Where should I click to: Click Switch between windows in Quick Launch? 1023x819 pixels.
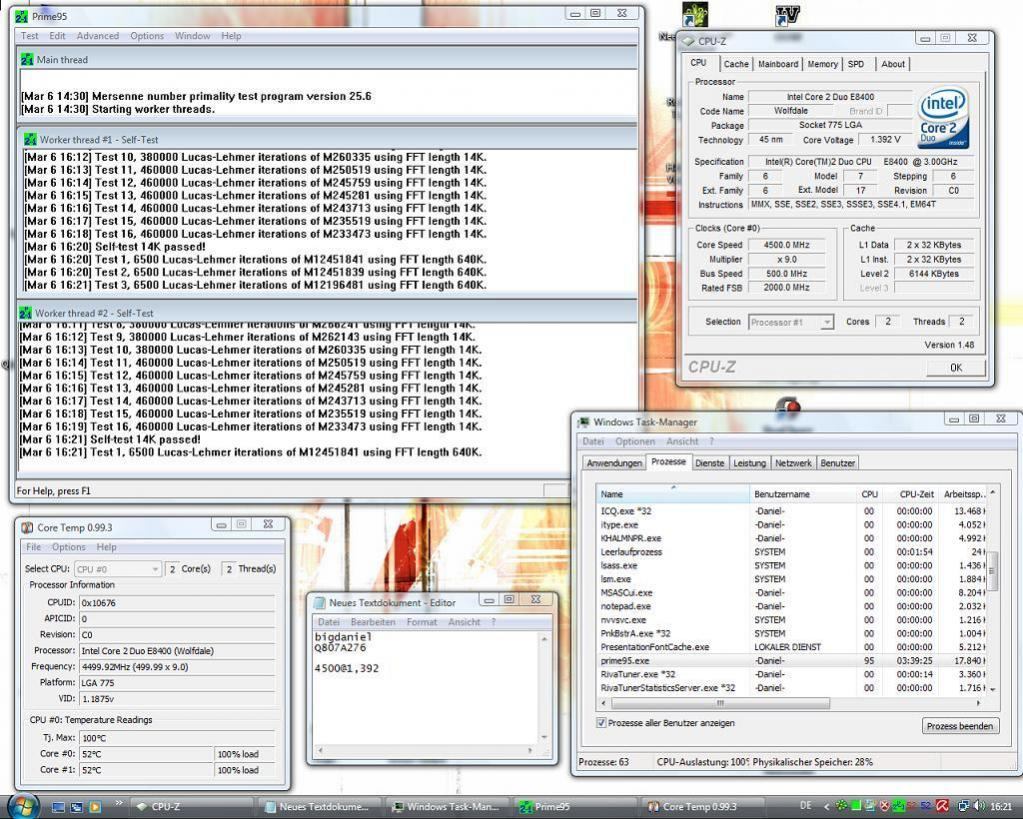pyautogui.click(x=76, y=807)
